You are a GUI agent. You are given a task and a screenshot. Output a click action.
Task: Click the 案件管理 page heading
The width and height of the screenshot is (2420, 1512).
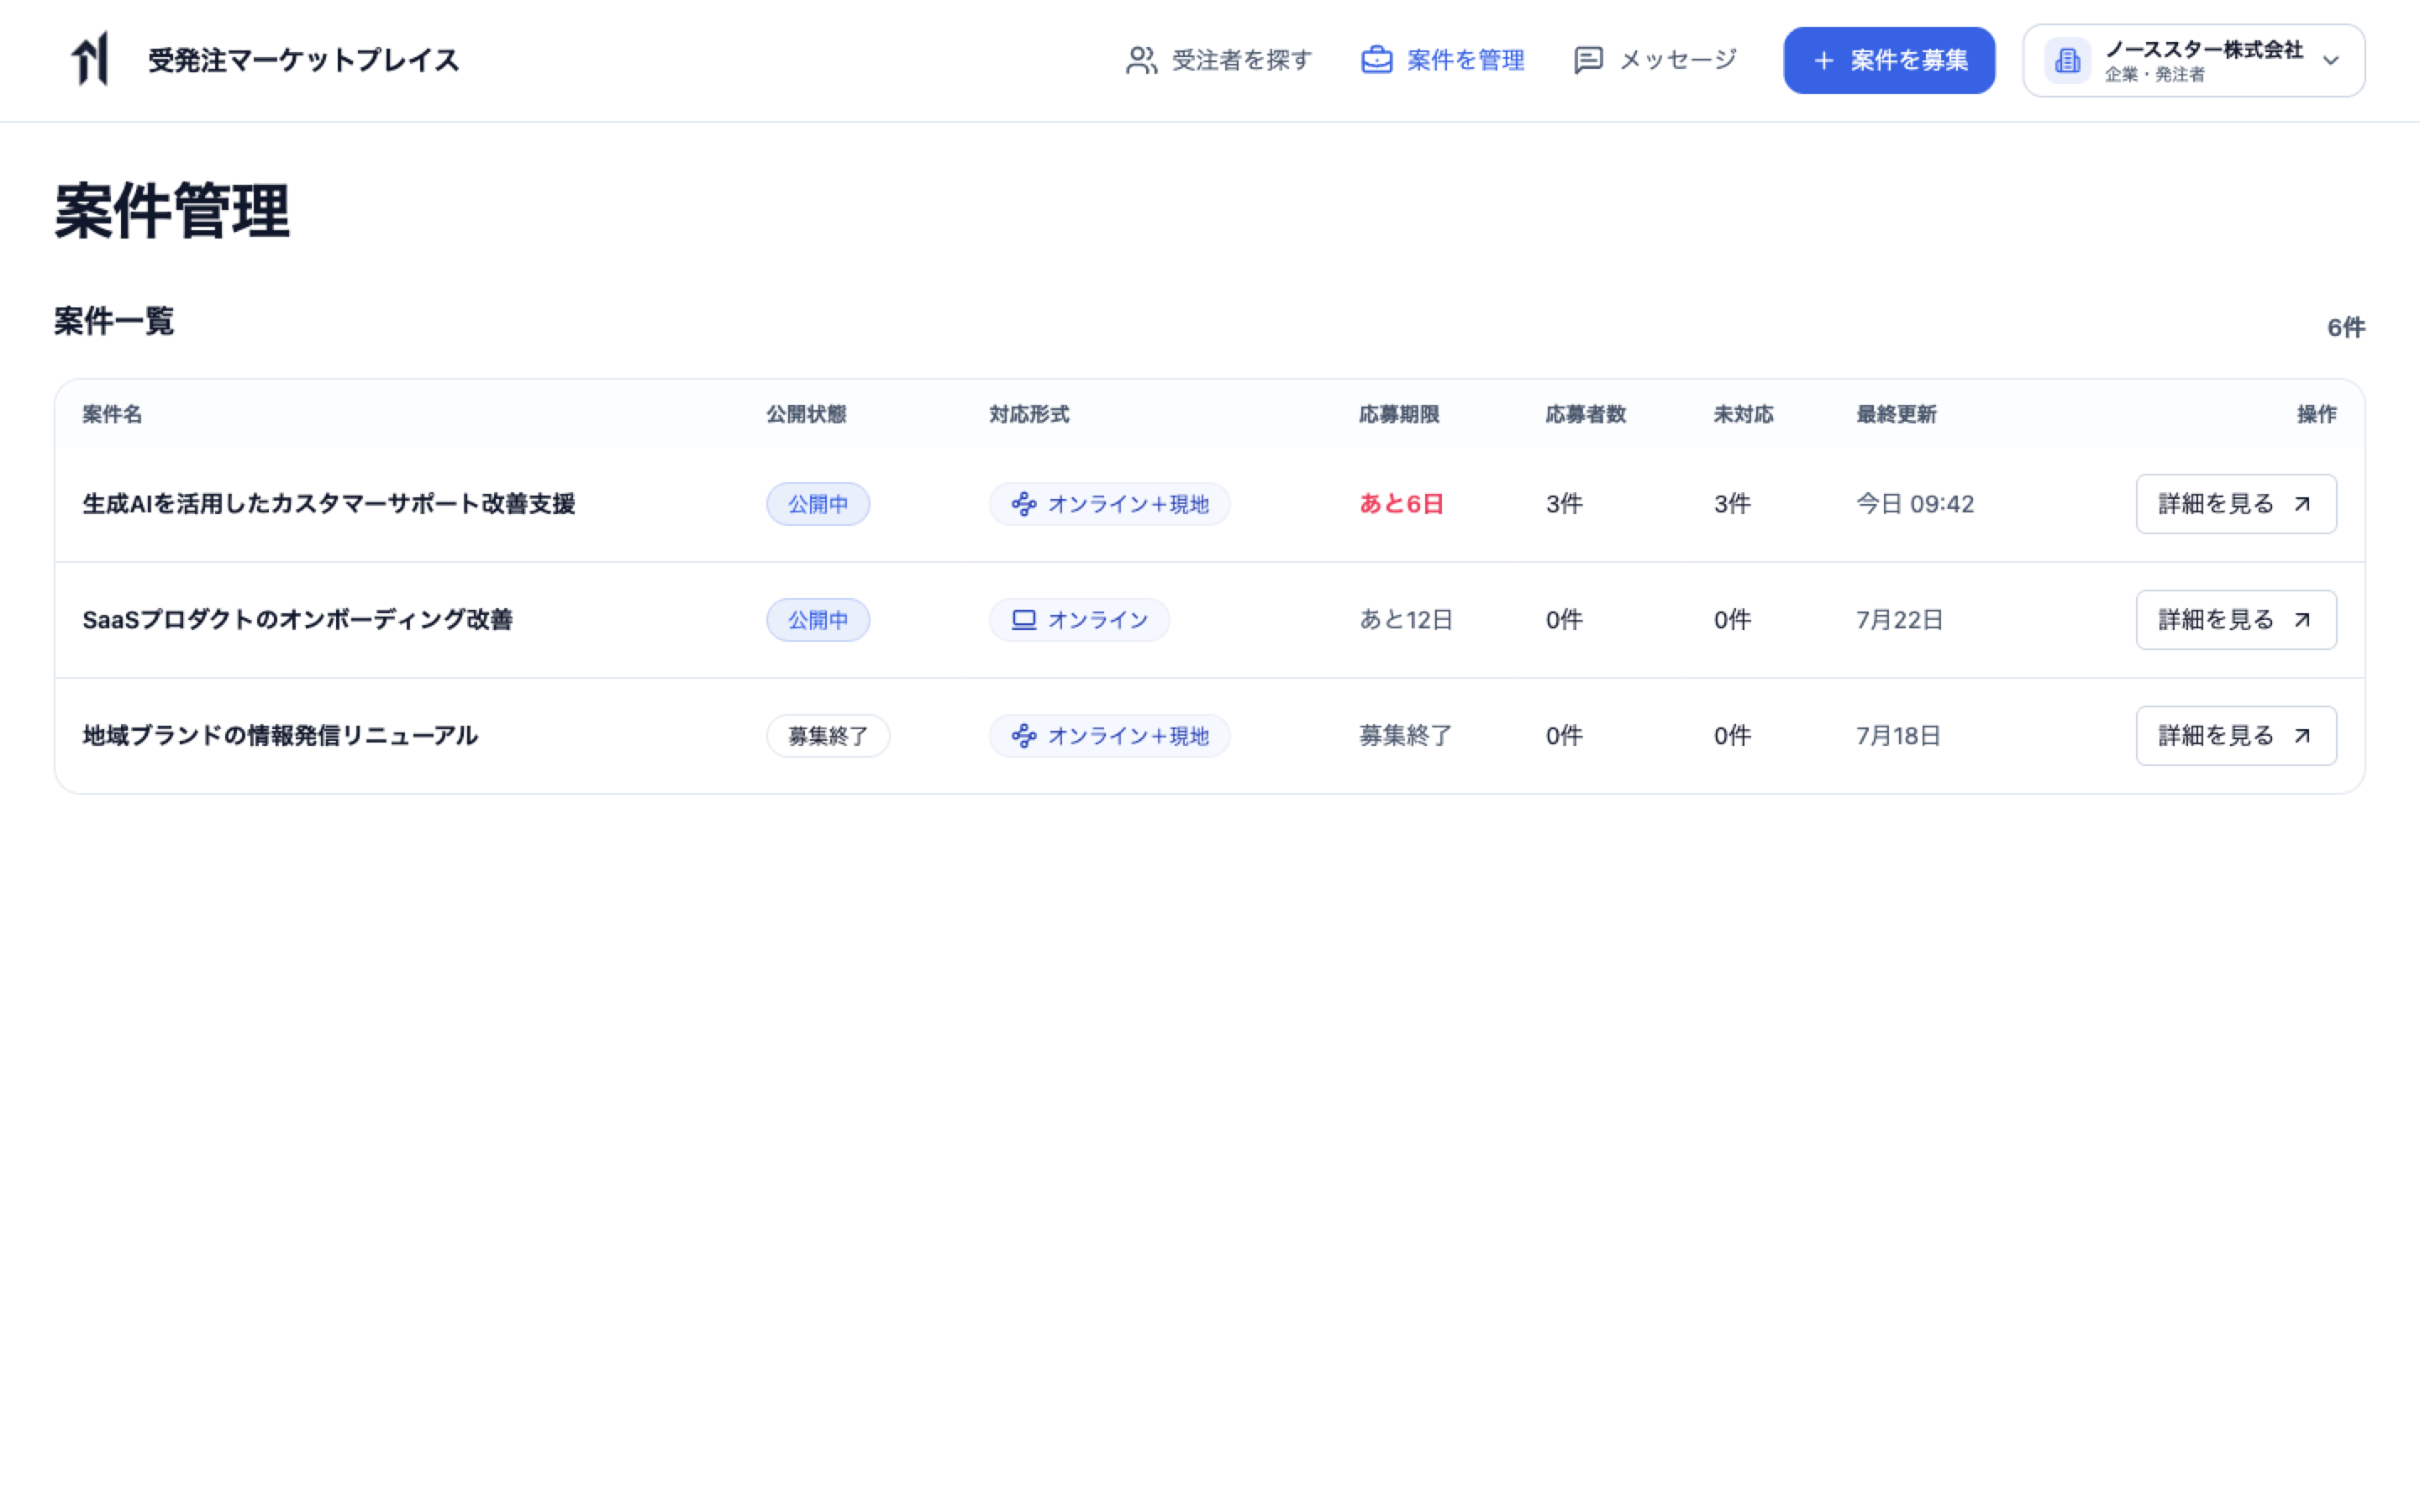(x=172, y=211)
